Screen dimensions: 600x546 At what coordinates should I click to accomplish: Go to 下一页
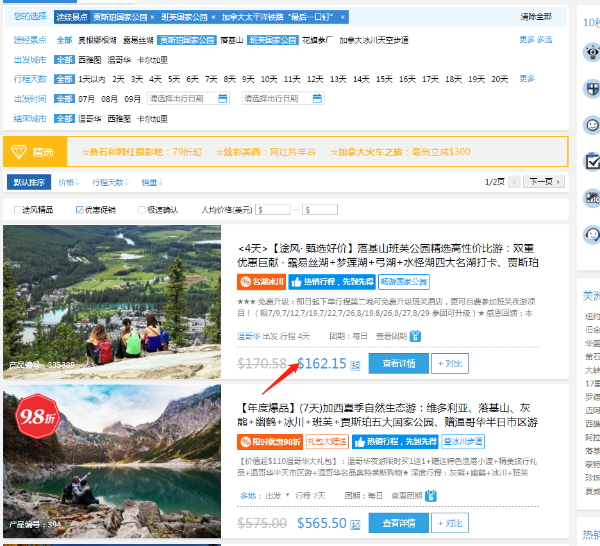tap(544, 182)
